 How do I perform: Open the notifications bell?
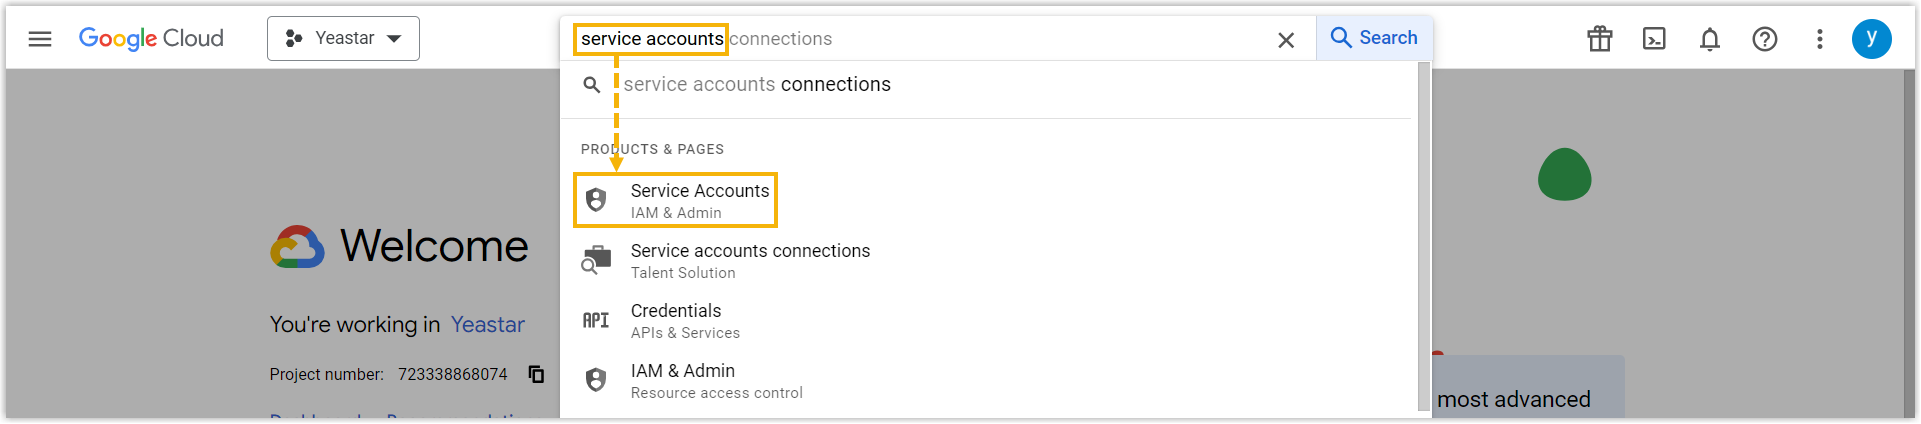[x=1710, y=39]
